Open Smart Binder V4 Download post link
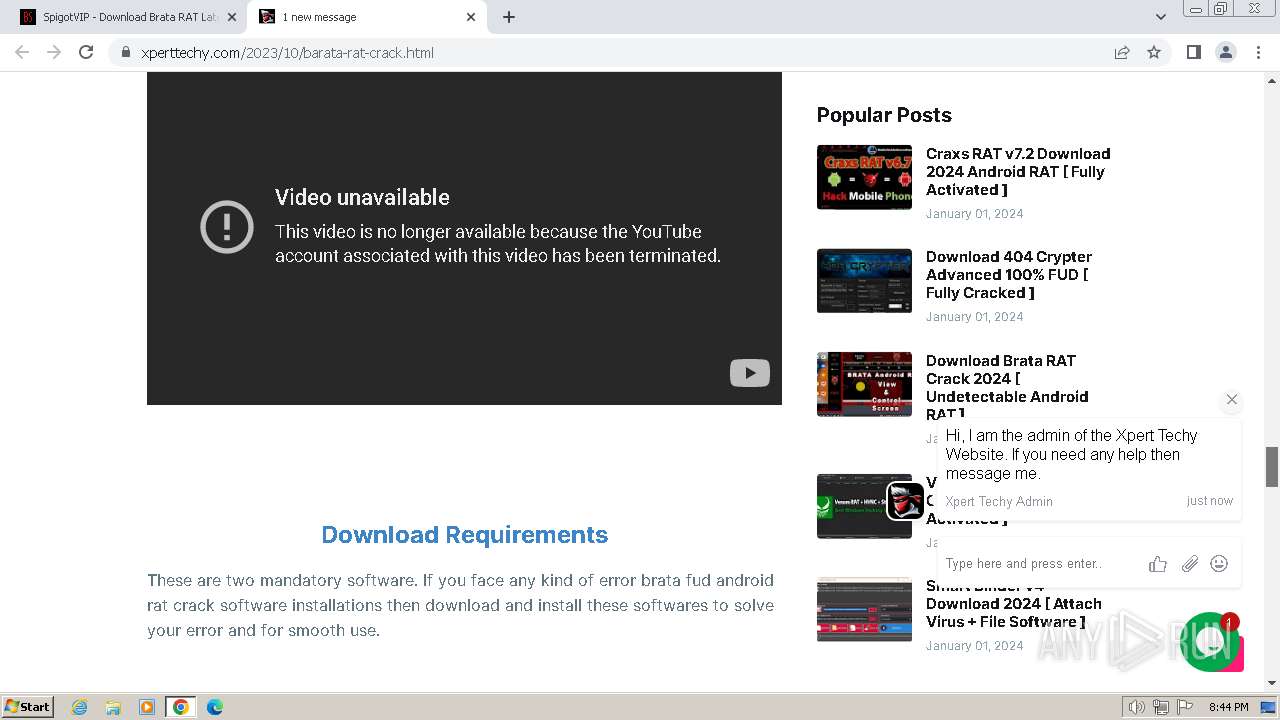Screen dimensions: 1280x720 pos(1014,604)
